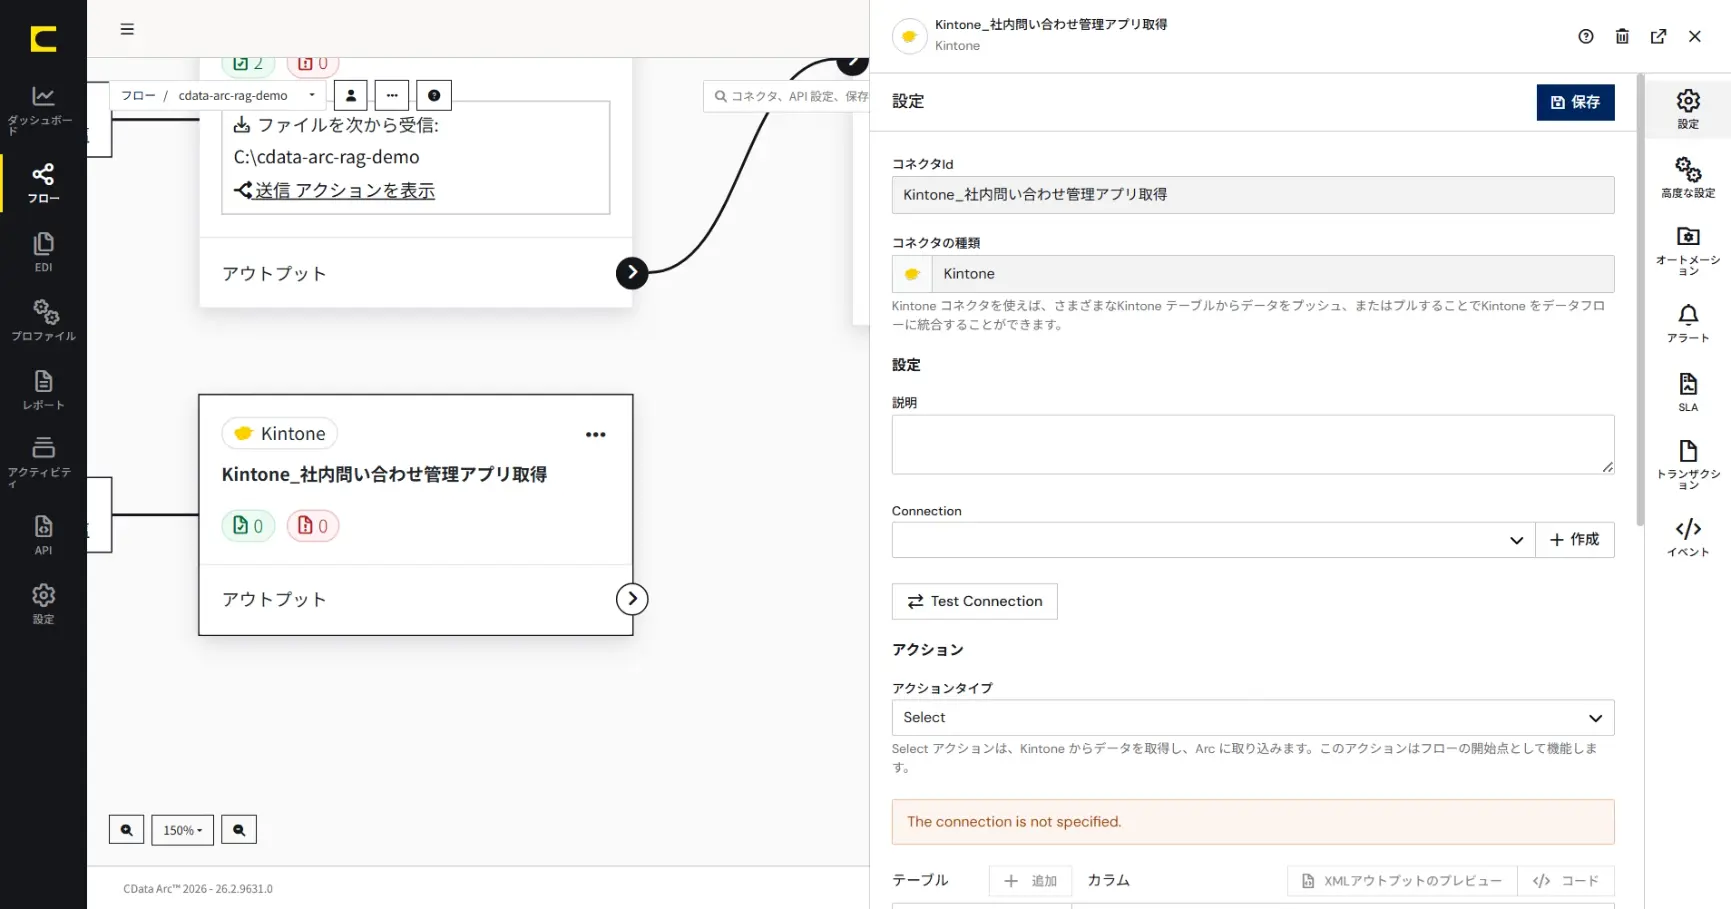1731x909 pixels.
Task: Click the 保存 save button
Action: coord(1575,102)
